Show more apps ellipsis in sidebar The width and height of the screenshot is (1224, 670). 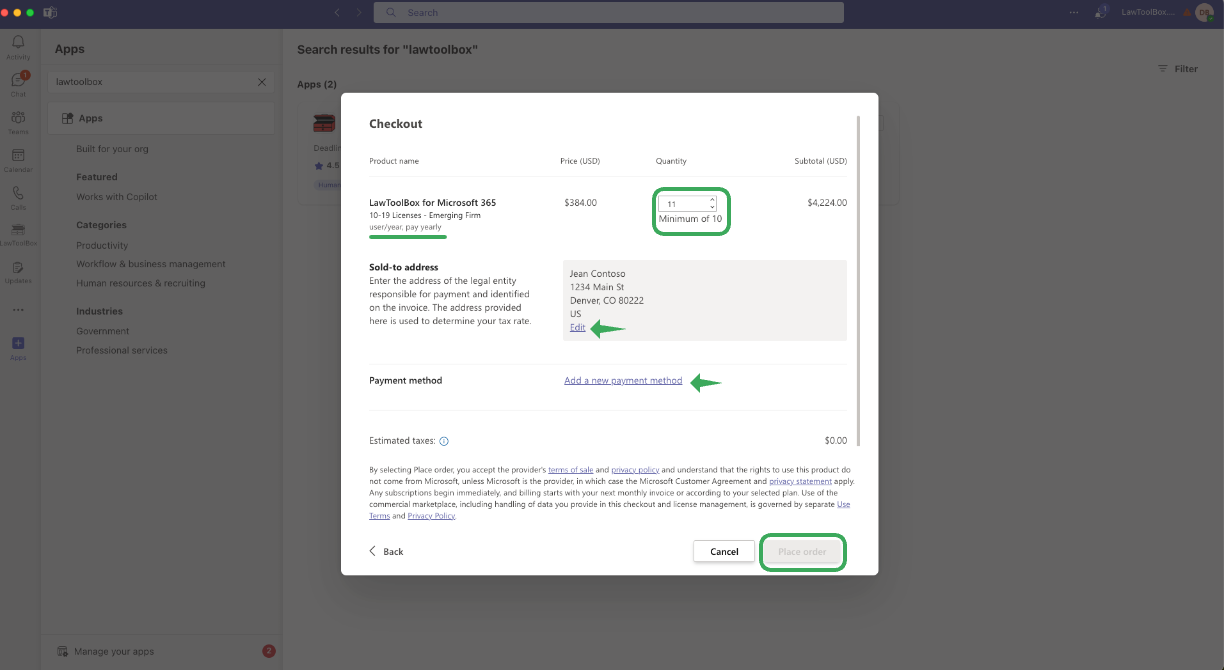pyautogui.click(x=18, y=309)
